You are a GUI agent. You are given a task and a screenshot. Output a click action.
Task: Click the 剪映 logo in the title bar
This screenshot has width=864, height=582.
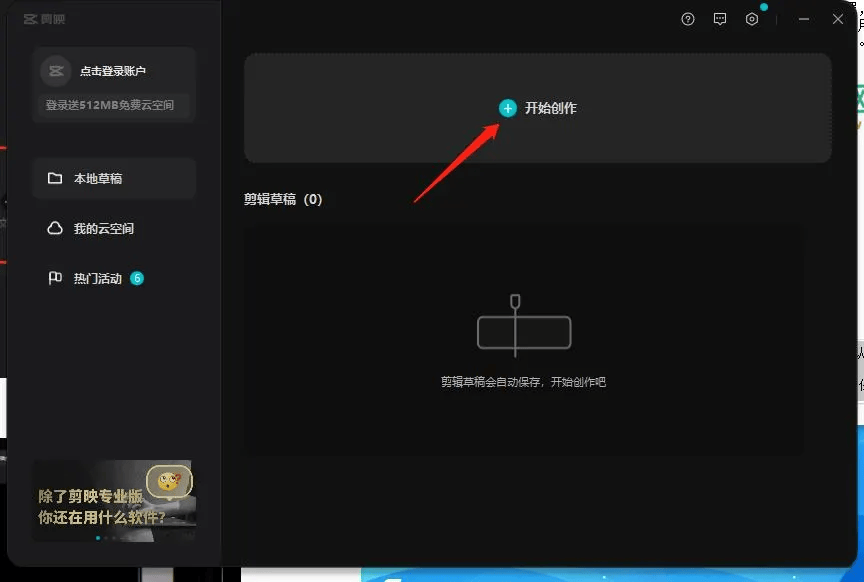(x=45, y=19)
